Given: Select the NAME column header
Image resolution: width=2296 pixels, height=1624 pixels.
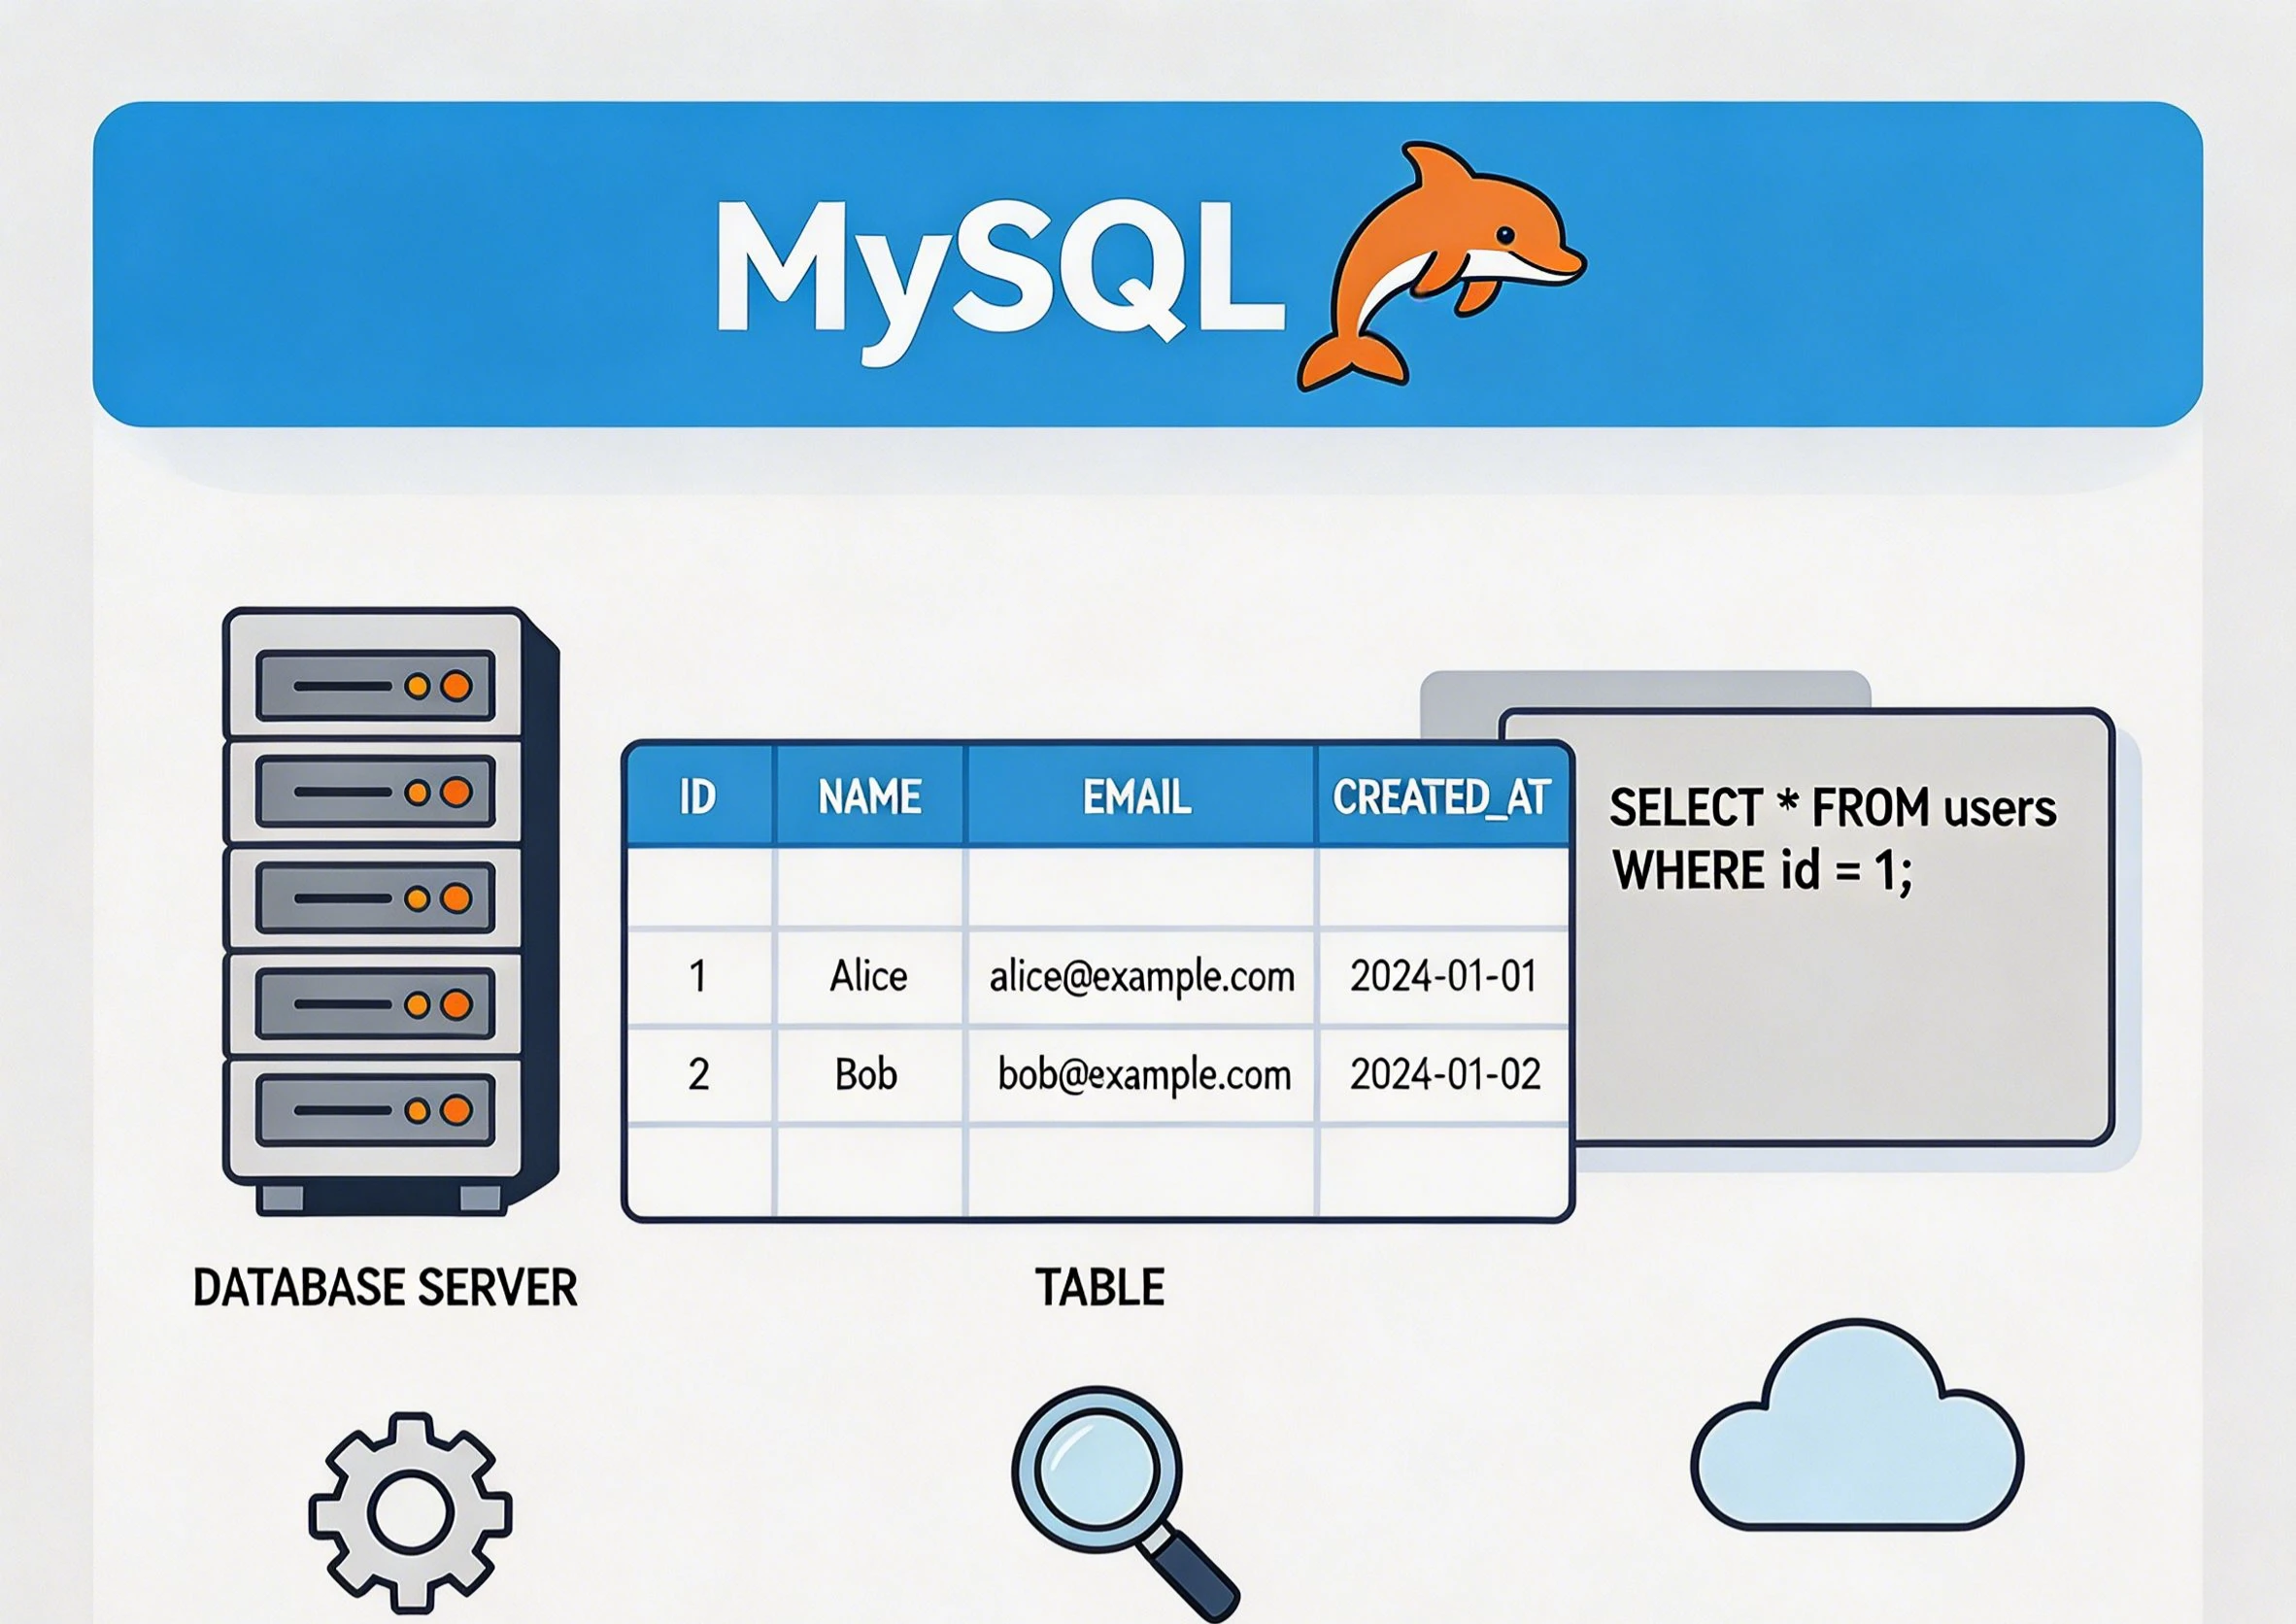Looking at the screenshot, I should pyautogui.click(x=870, y=797).
